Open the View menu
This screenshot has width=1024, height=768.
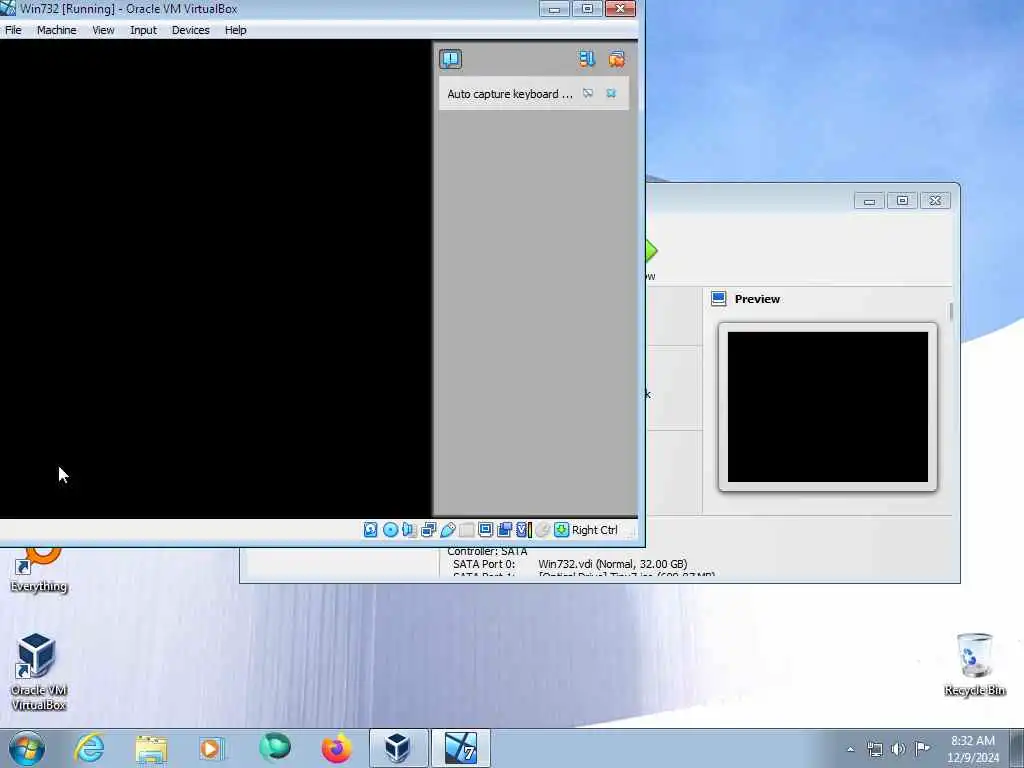[x=103, y=30]
